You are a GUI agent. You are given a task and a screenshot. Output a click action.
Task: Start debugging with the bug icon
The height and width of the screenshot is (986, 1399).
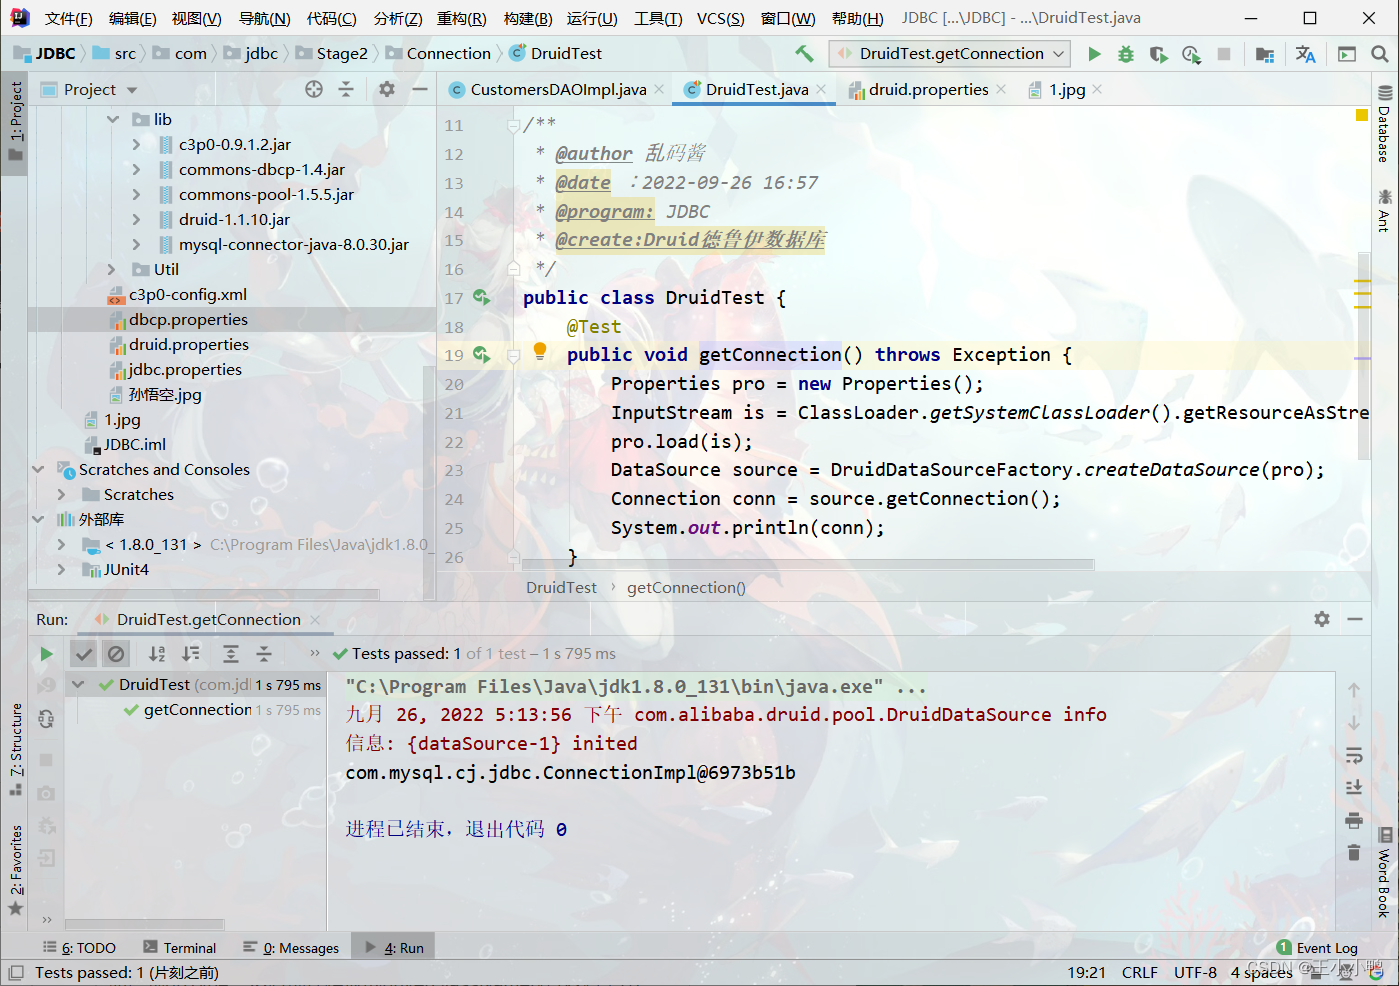pos(1126,54)
